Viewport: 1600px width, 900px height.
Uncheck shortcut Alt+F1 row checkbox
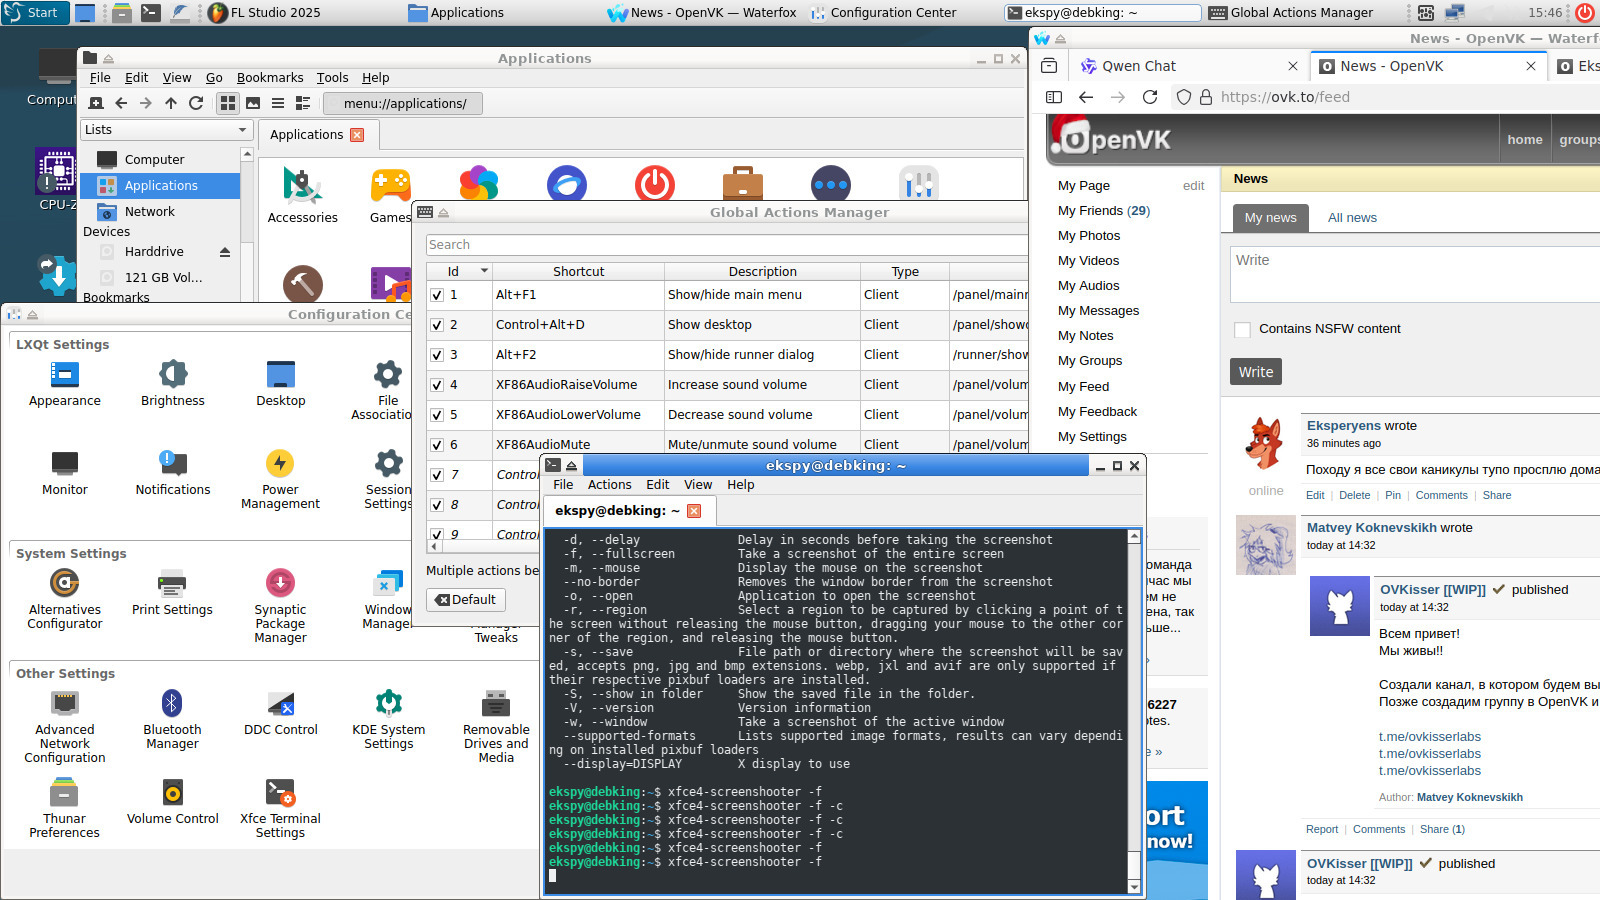(437, 295)
